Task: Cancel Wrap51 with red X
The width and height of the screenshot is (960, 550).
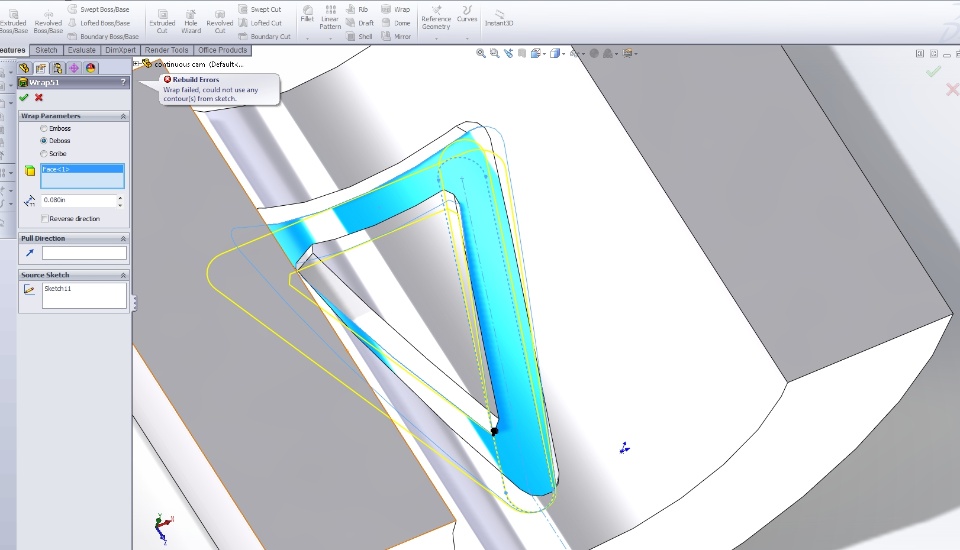Action: click(39, 97)
